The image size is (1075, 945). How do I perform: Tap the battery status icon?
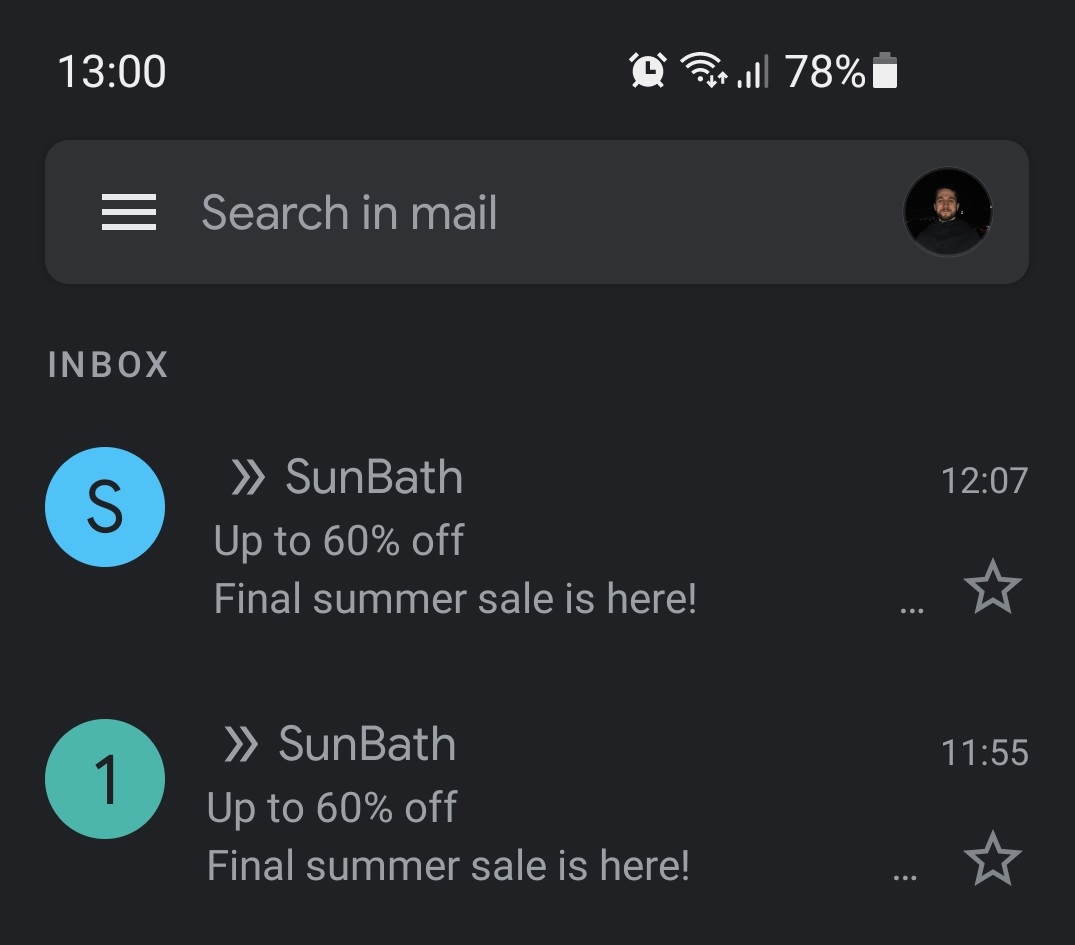(885, 72)
